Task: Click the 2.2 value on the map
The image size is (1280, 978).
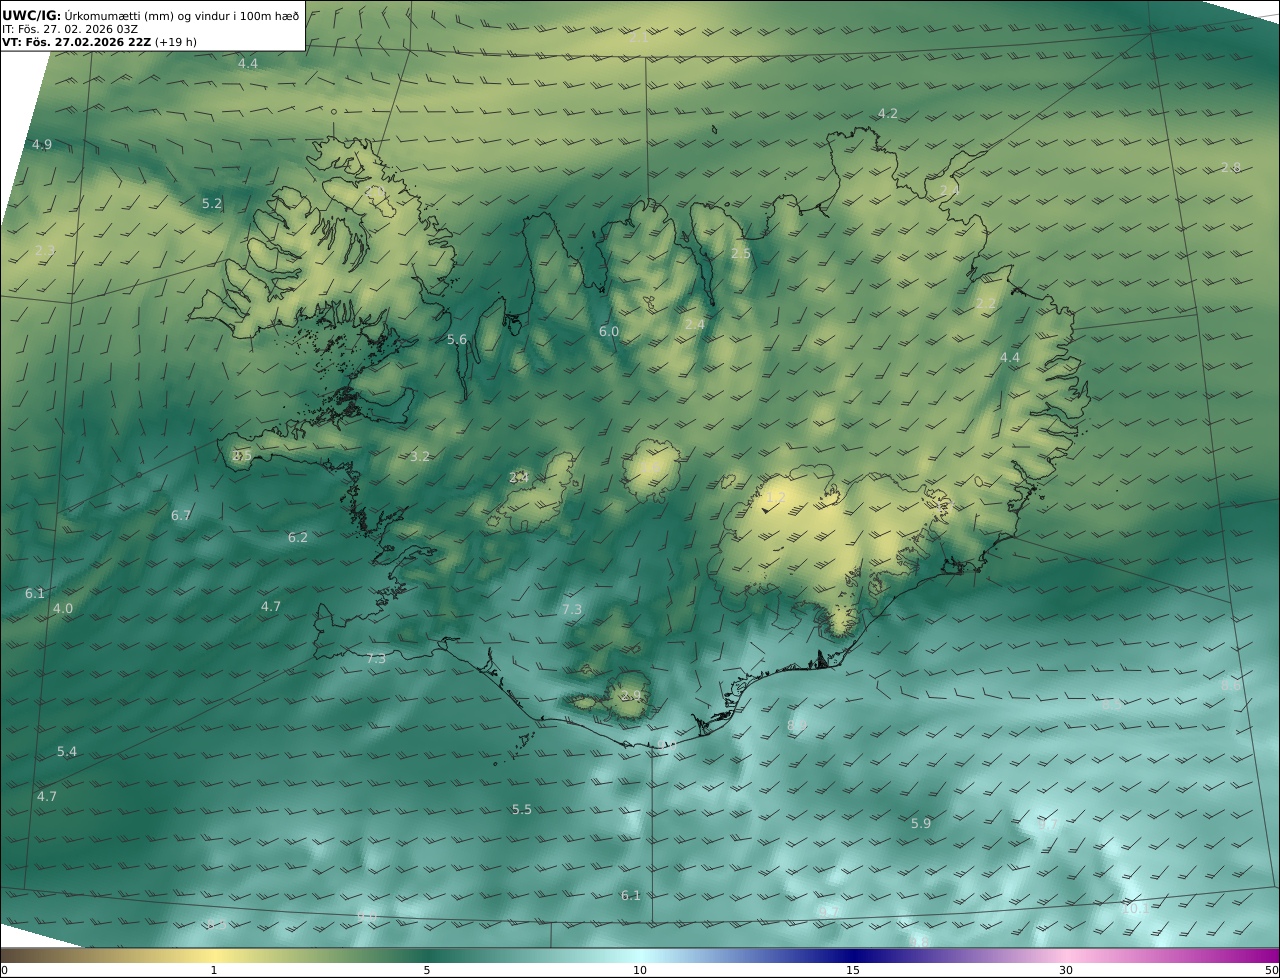Action: (986, 304)
